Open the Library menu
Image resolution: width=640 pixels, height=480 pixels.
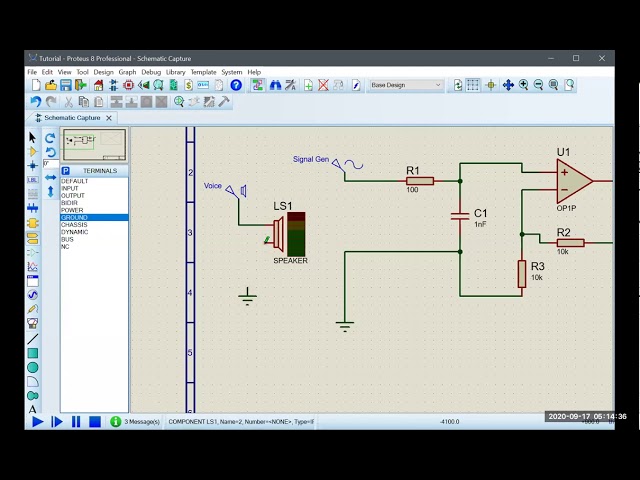pyautogui.click(x=176, y=72)
